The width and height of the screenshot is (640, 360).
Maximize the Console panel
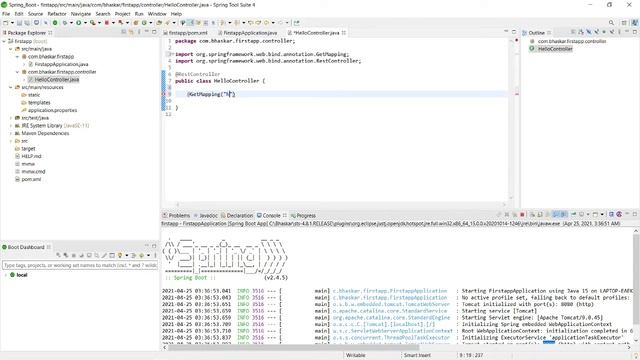click(x=635, y=214)
